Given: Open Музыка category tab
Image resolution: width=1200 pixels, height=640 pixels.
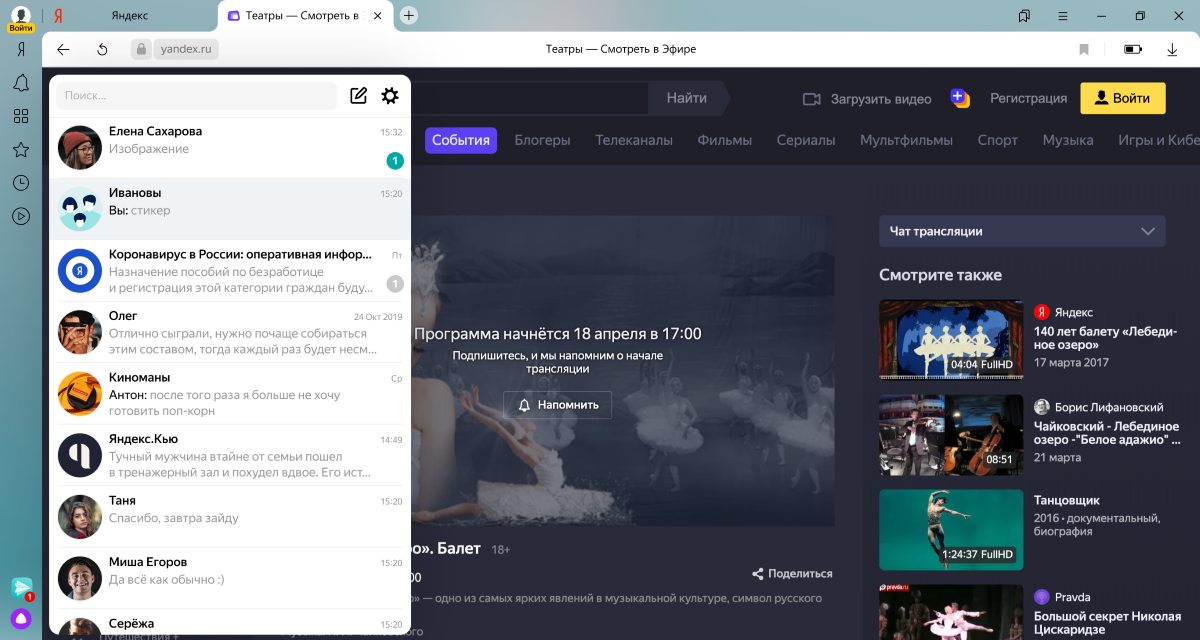Looking at the screenshot, I should [x=1068, y=140].
